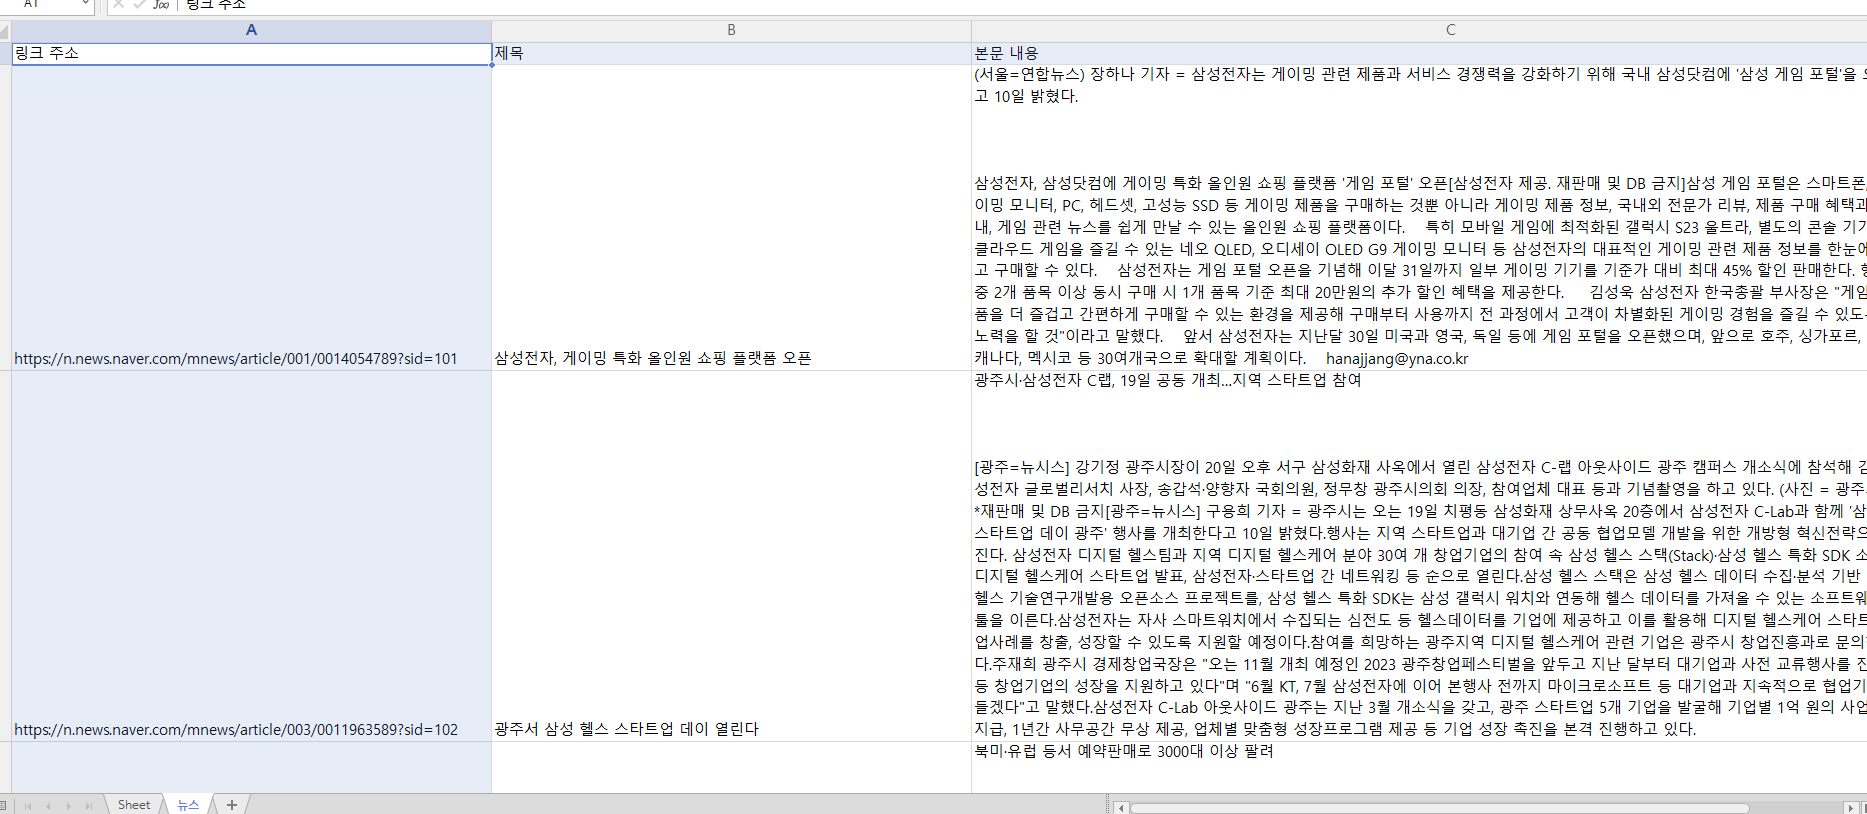Select the title cell 광주서 삼성 헬스 스타트업 데이 열린다
This screenshot has width=1867, height=814.
(731, 557)
